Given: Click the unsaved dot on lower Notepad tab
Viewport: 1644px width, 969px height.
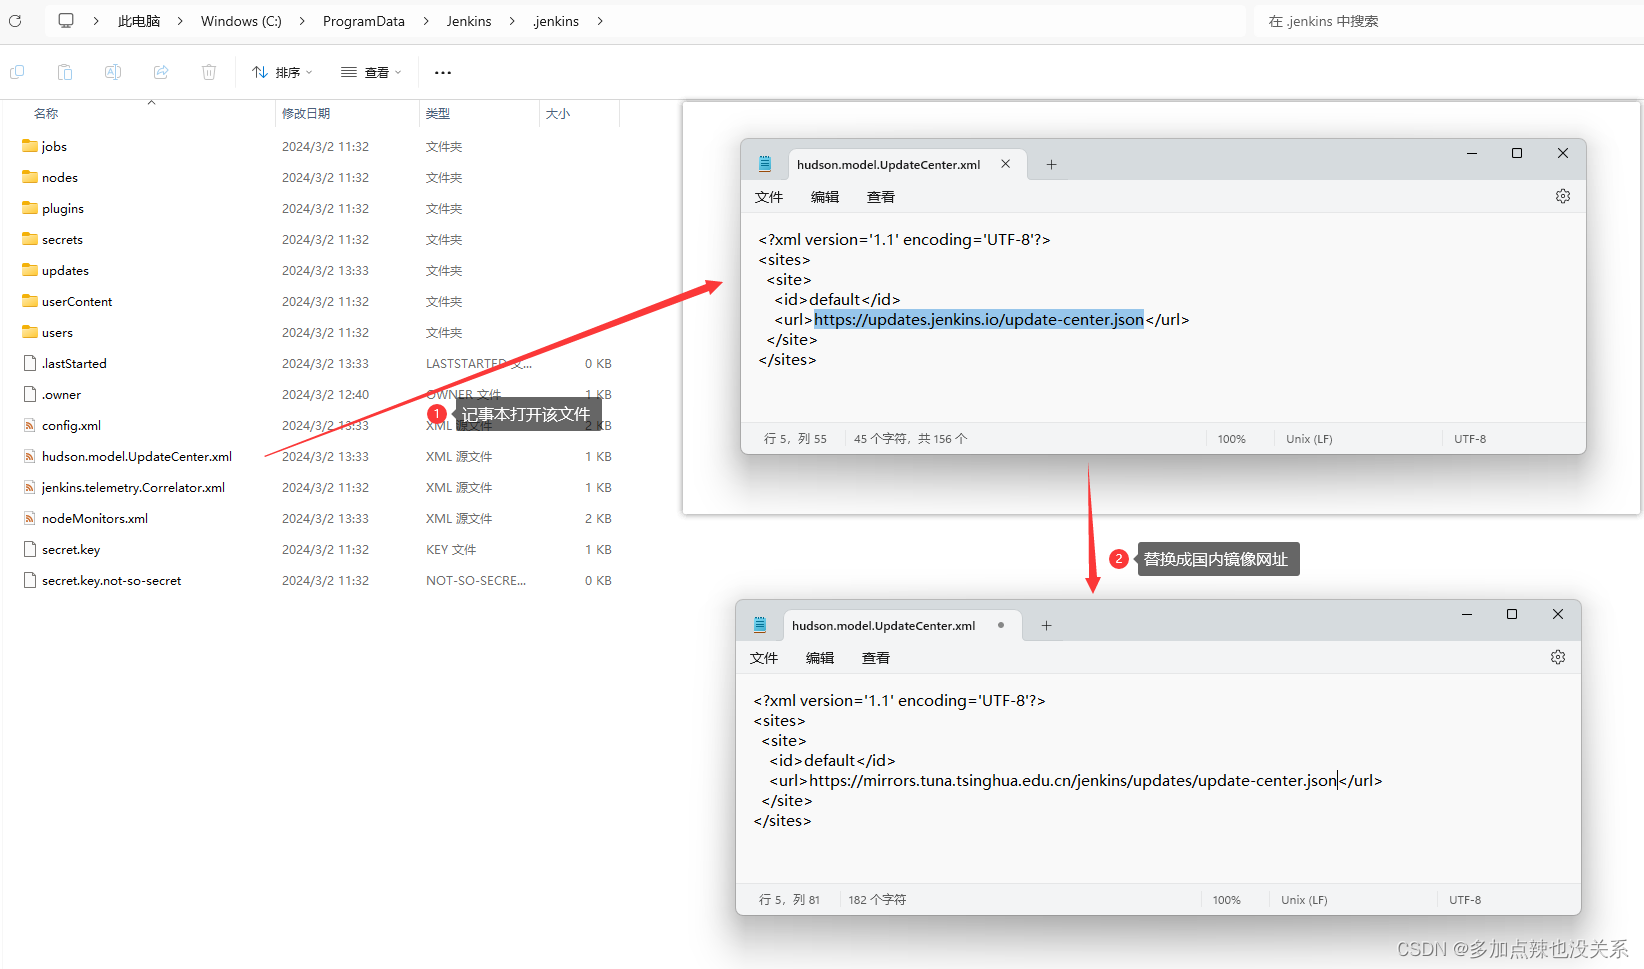Looking at the screenshot, I should point(1001,625).
